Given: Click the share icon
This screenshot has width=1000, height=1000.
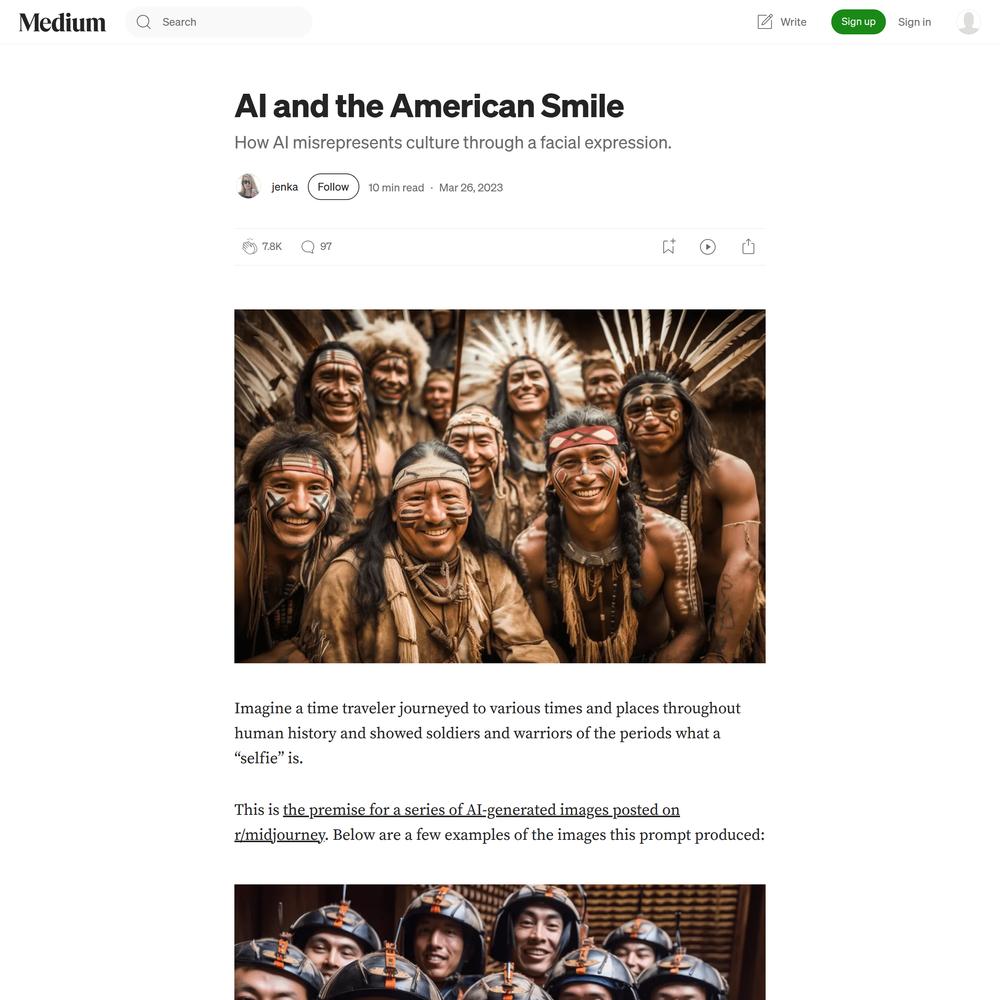Looking at the screenshot, I should (748, 247).
